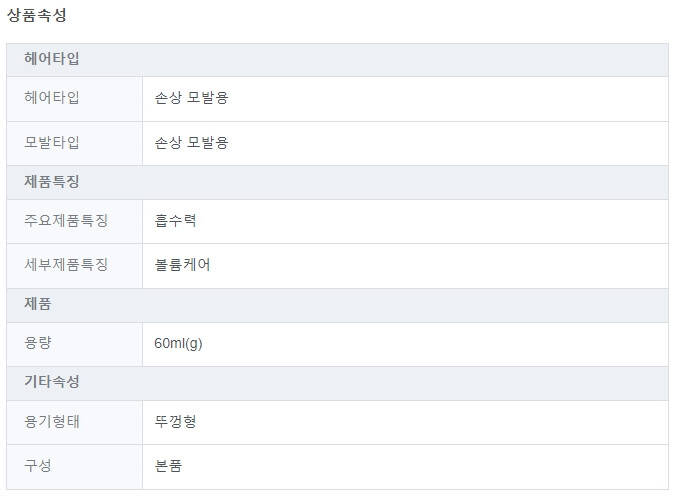Select 손상 모발용 value in the 모발타입 row
678x496 pixels.
[191, 142]
